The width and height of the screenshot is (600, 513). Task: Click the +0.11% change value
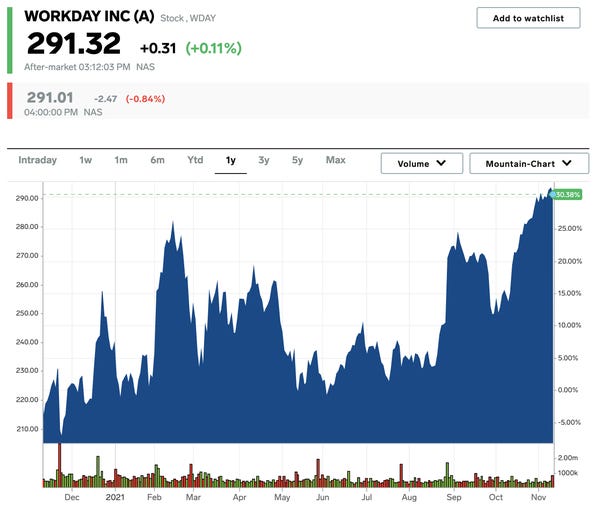pos(214,48)
